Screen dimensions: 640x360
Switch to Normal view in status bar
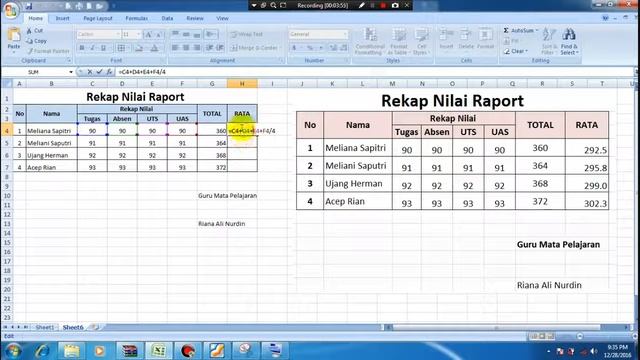(533, 336)
